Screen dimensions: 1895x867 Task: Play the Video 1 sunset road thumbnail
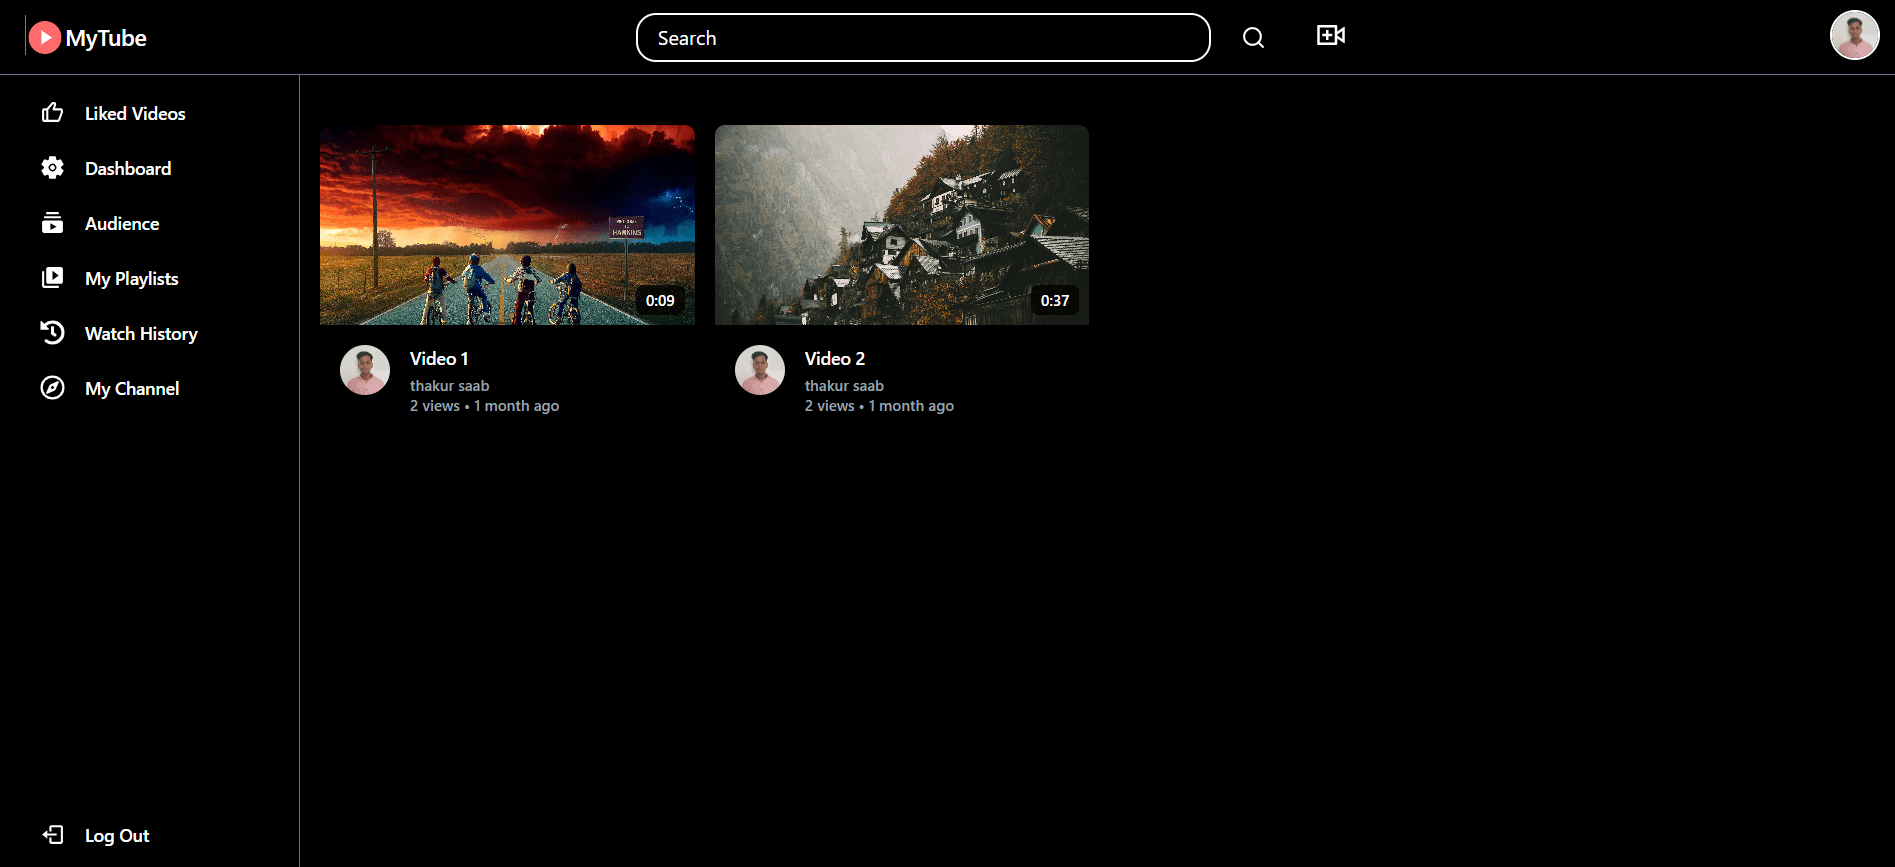click(x=507, y=225)
